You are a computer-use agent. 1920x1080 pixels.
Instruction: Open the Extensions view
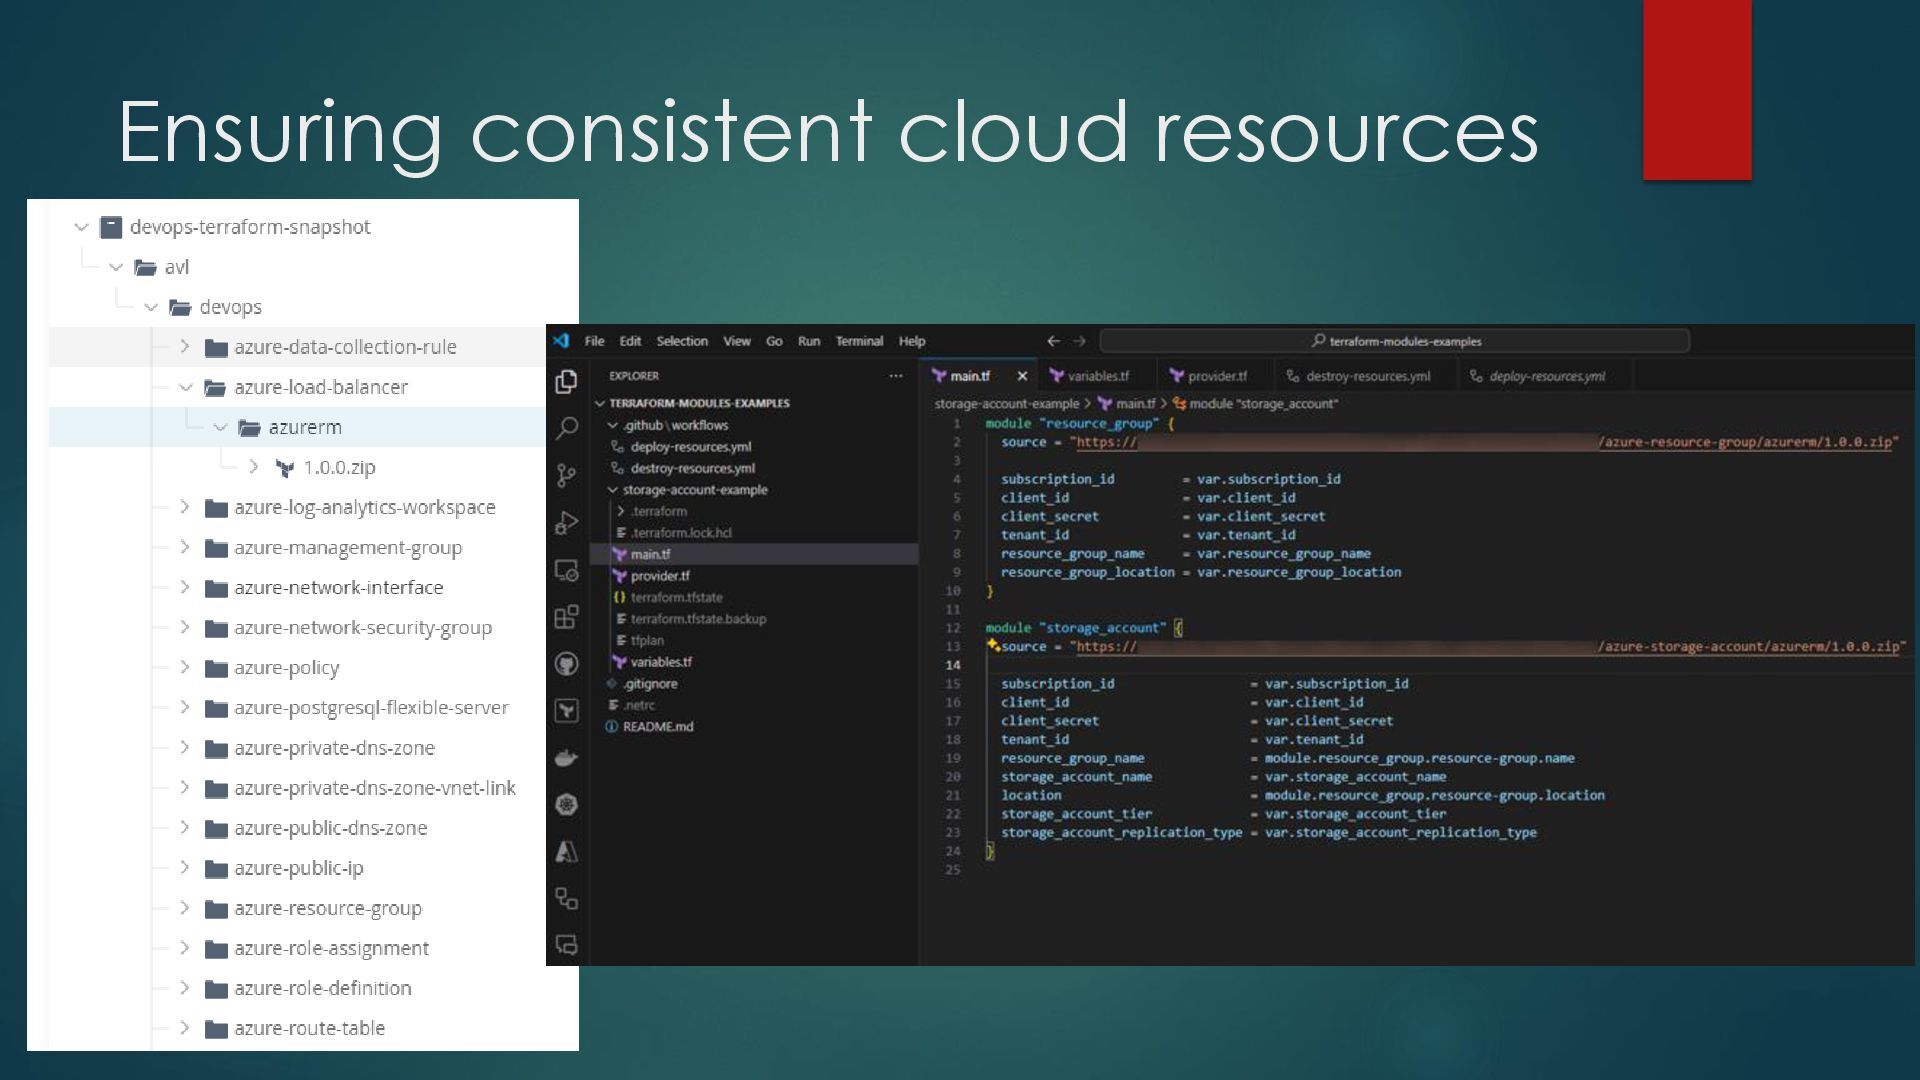(566, 617)
